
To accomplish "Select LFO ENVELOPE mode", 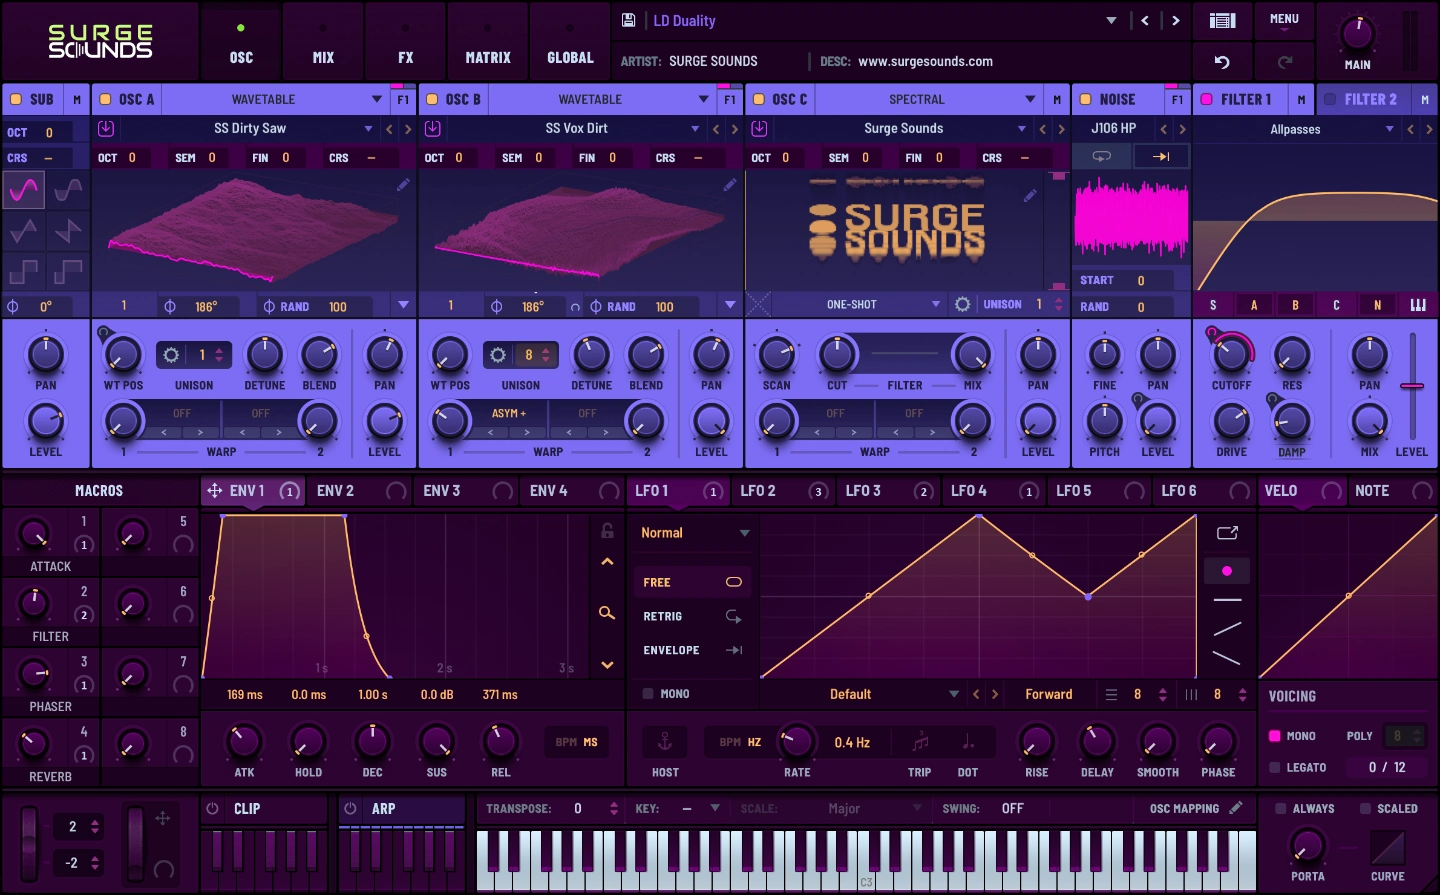I will pyautogui.click(x=691, y=650).
